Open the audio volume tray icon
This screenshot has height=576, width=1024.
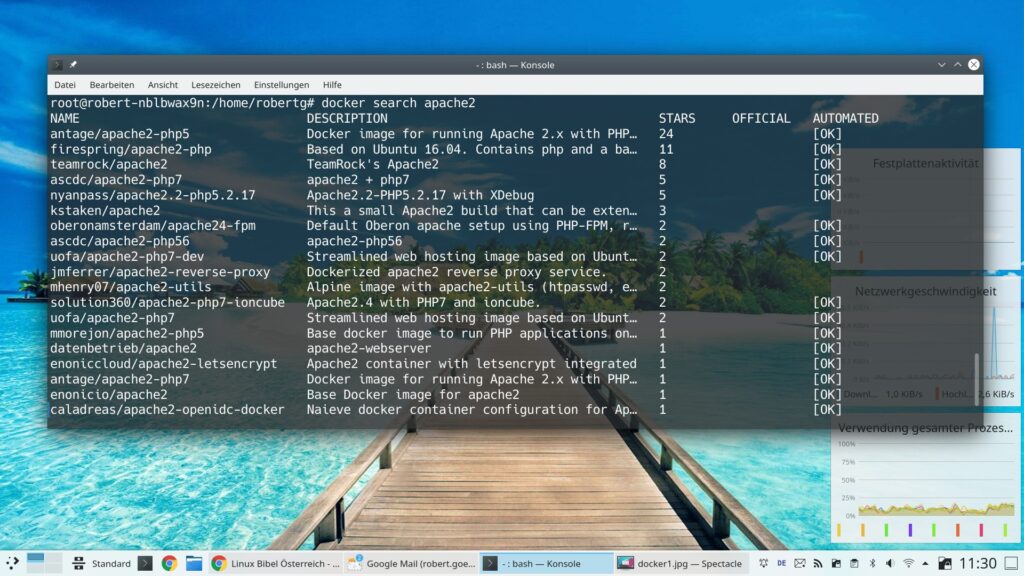[889, 563]
